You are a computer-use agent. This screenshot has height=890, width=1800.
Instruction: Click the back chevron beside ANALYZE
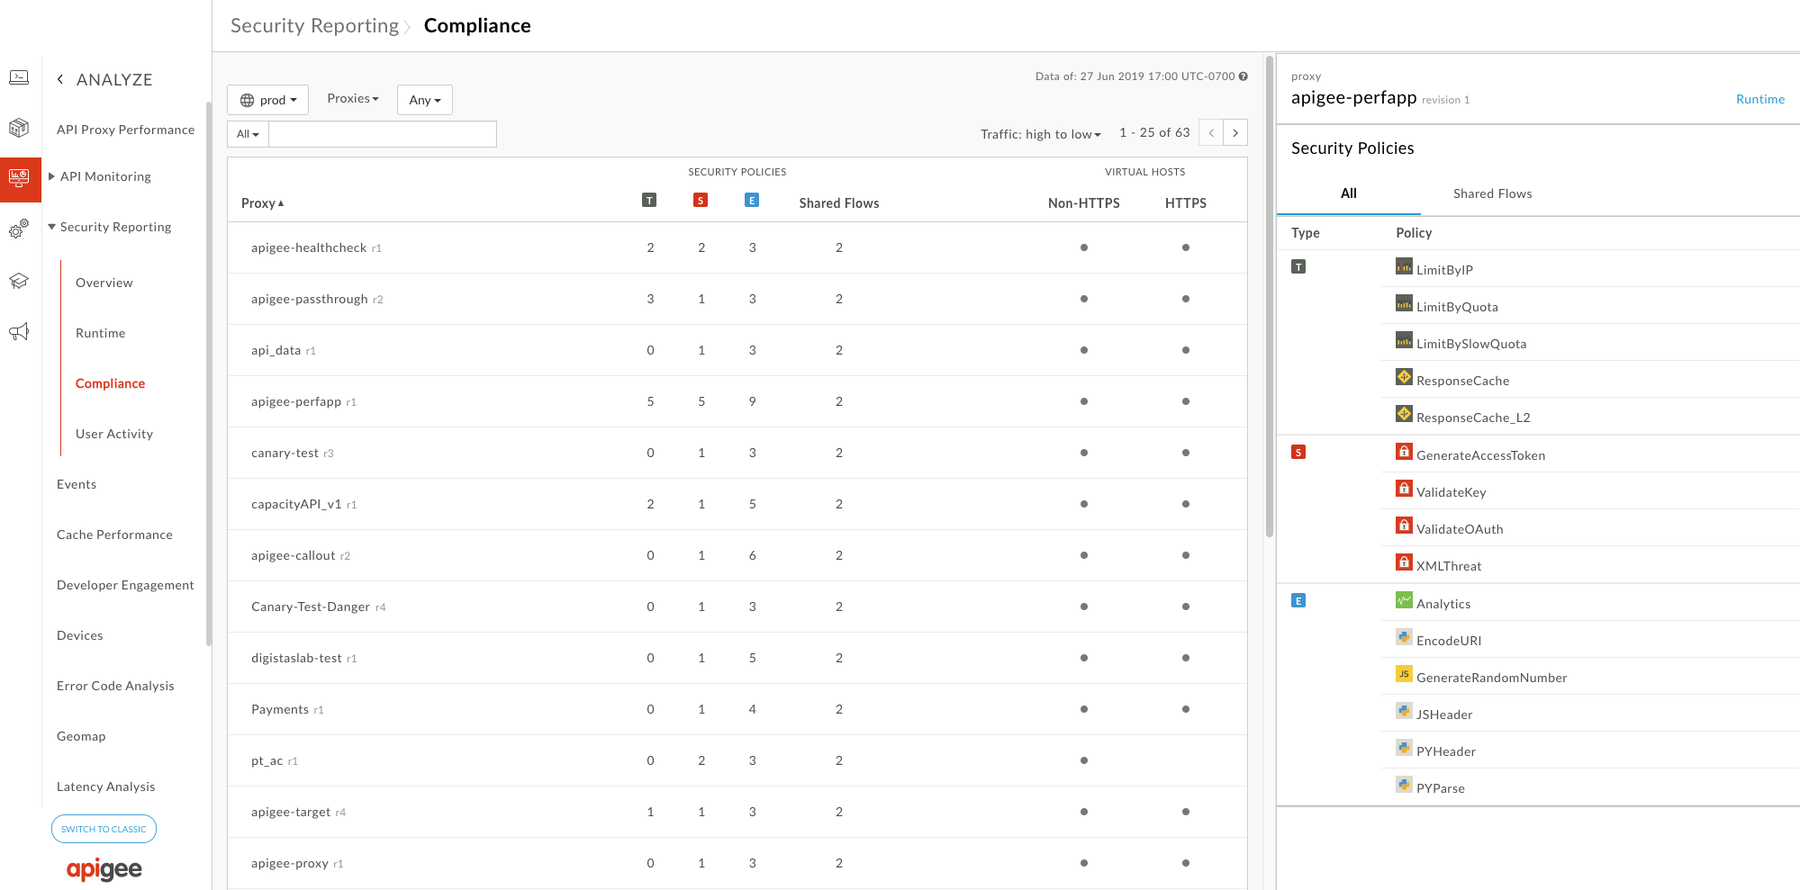[x=60, y=79]
